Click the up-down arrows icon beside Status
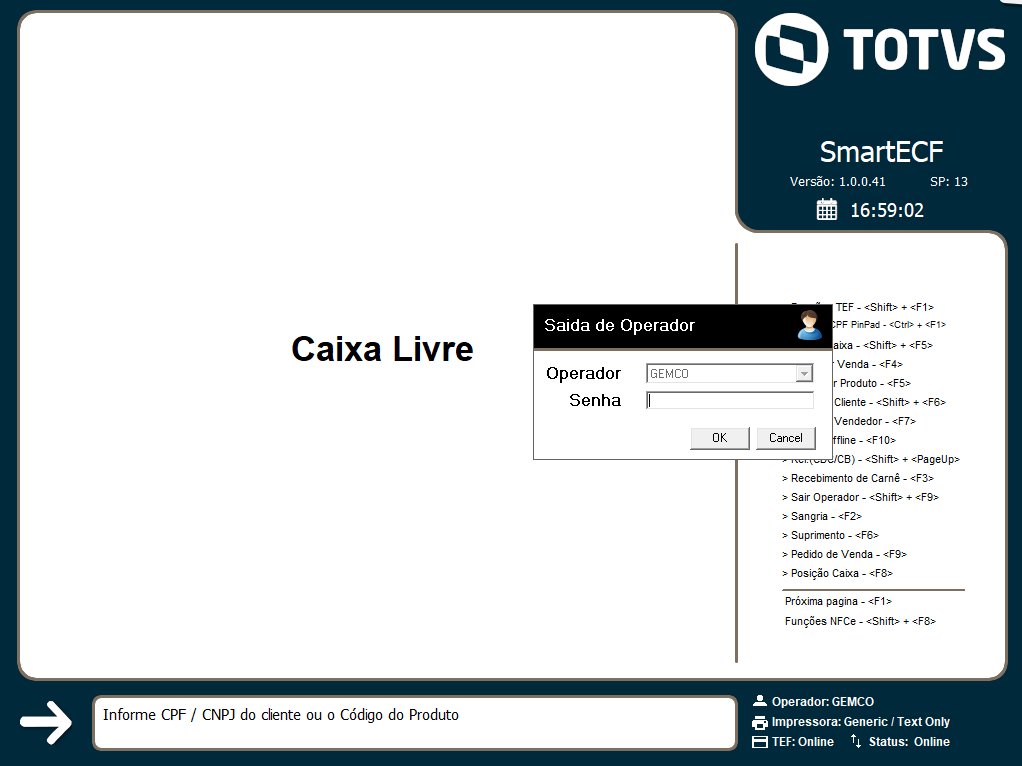Viewport: 1022px width, 766px height. pos(856,741)
